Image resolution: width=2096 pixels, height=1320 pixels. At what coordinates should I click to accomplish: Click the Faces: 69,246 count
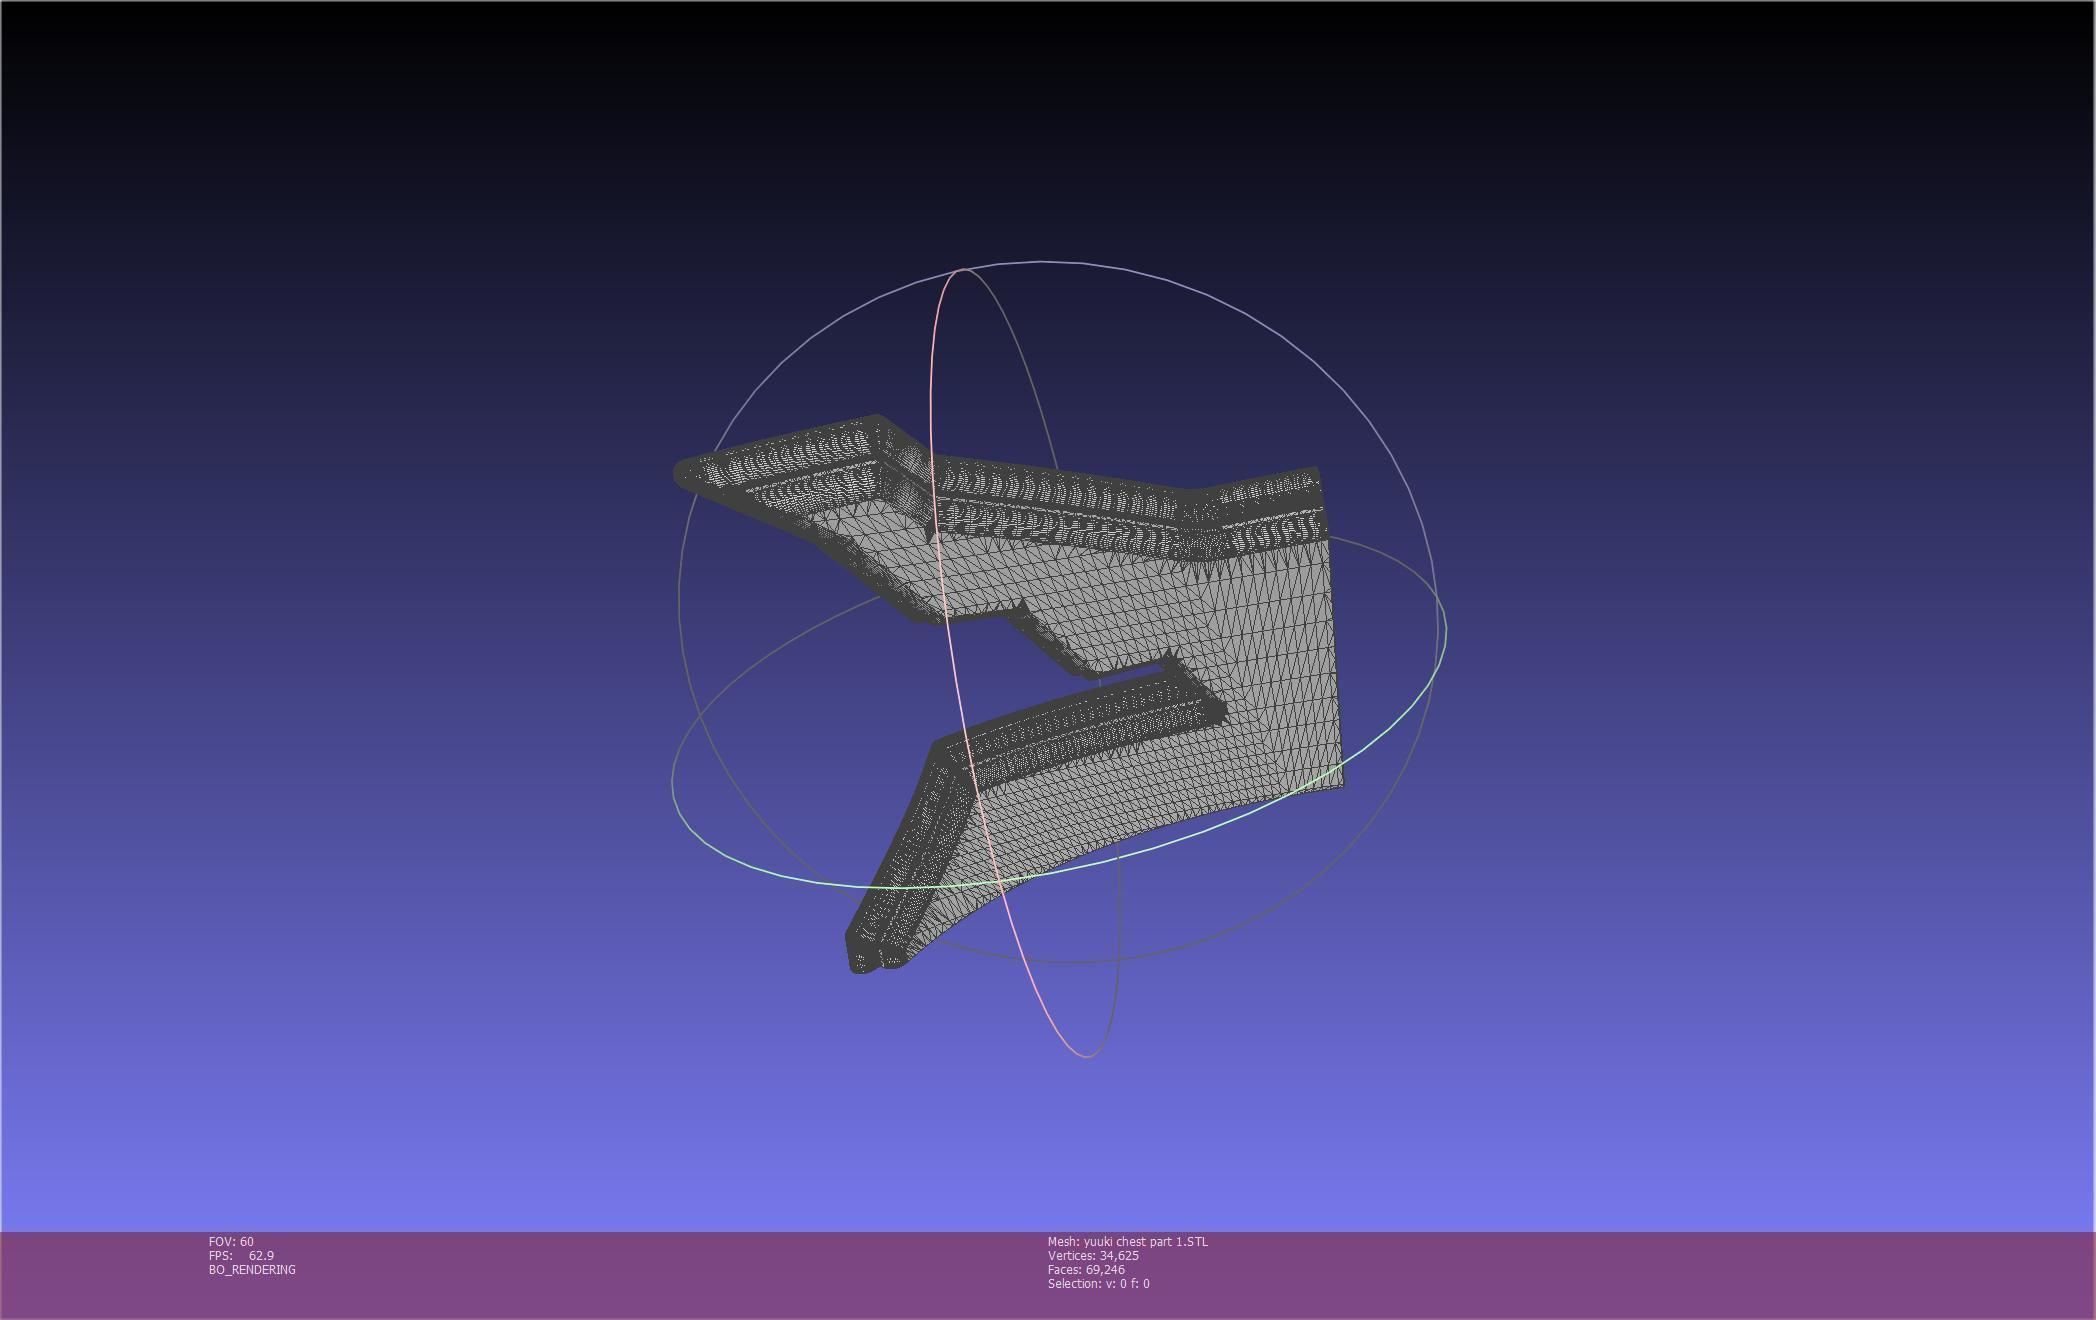click(x=1086, y=1269)
